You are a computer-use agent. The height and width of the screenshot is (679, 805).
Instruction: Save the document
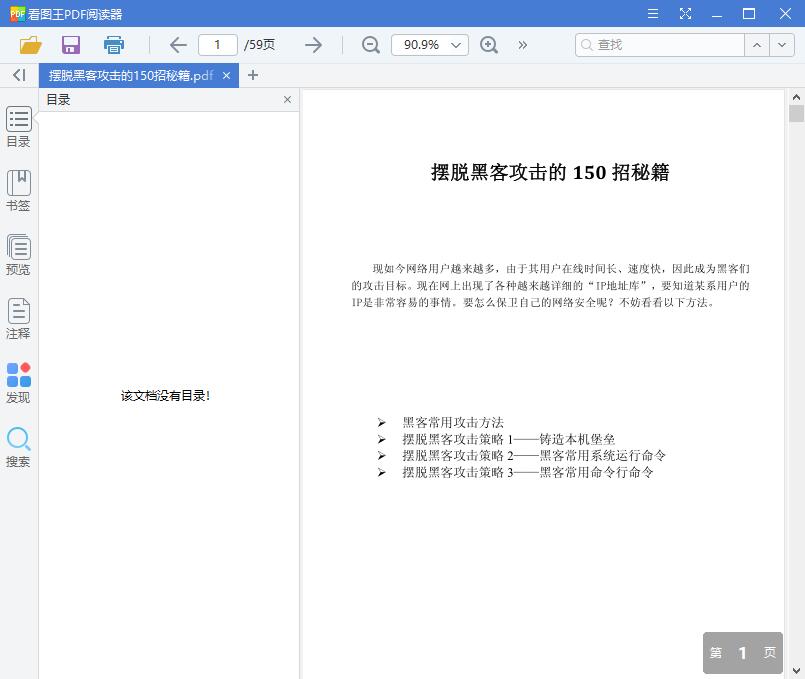[x=70, y=45]
